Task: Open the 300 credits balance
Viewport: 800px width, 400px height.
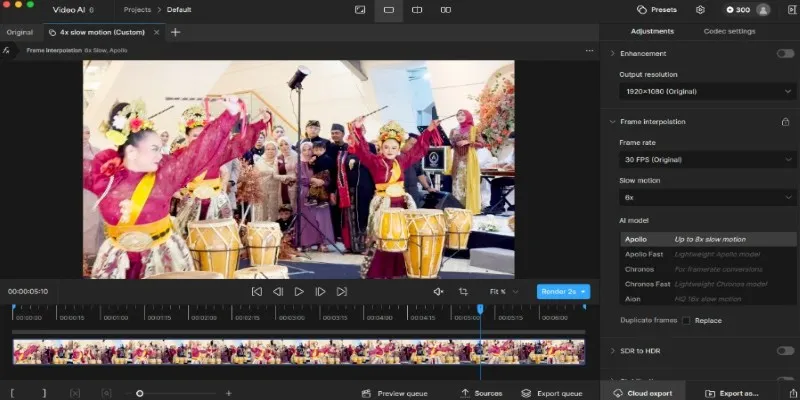Action: click(x=738, y=10)
